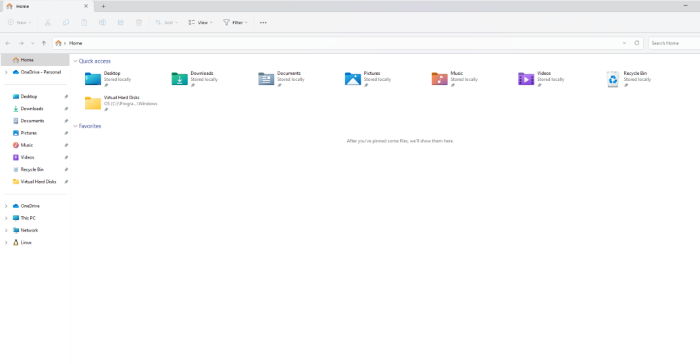
Task: Select the Music folder icon in Quick access
Action: tap(439, 79)
